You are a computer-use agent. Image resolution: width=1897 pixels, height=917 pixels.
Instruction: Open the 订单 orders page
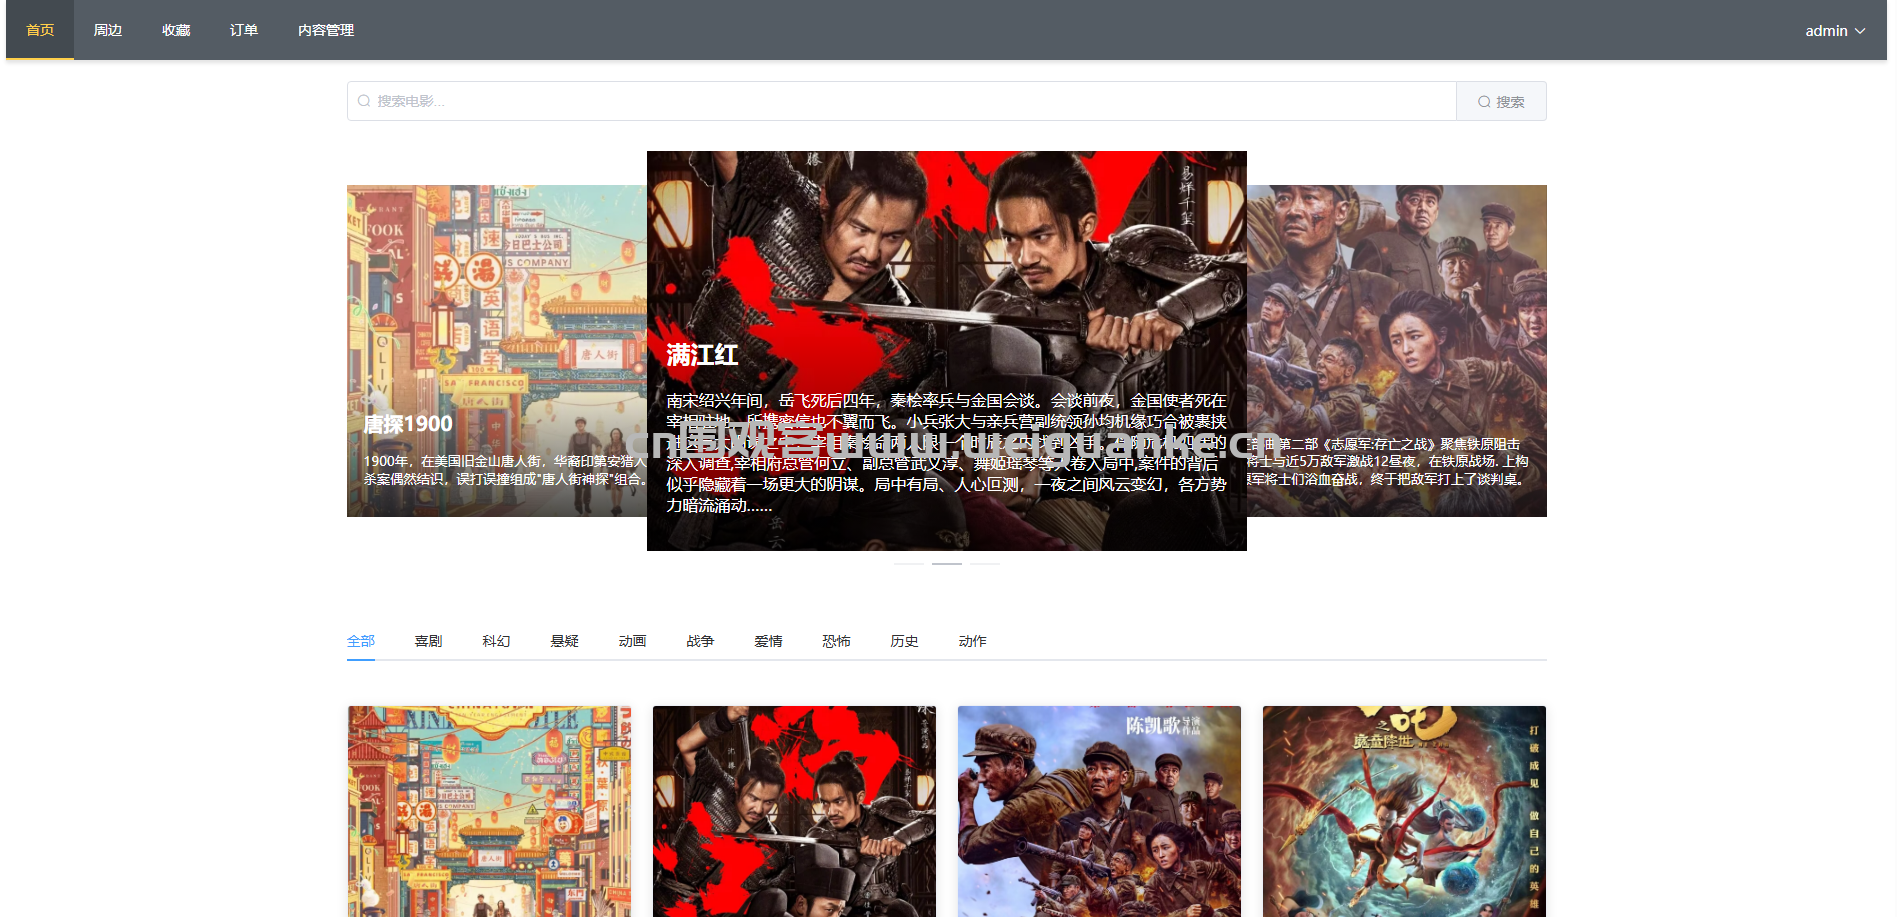244,30
